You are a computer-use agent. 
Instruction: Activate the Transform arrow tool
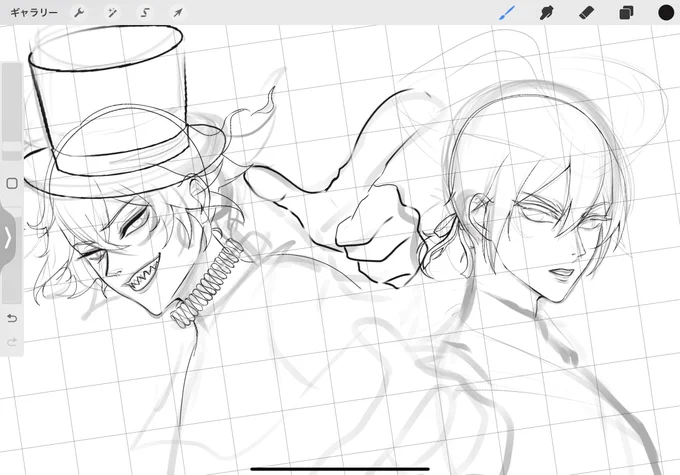pyautogui.click(x=178, y=13)
